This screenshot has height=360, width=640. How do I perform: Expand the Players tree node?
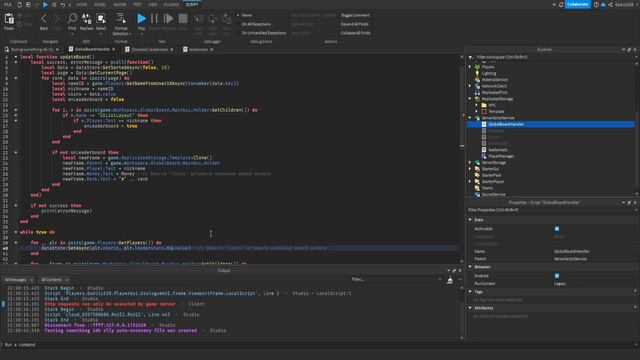[x=470, y=67]
